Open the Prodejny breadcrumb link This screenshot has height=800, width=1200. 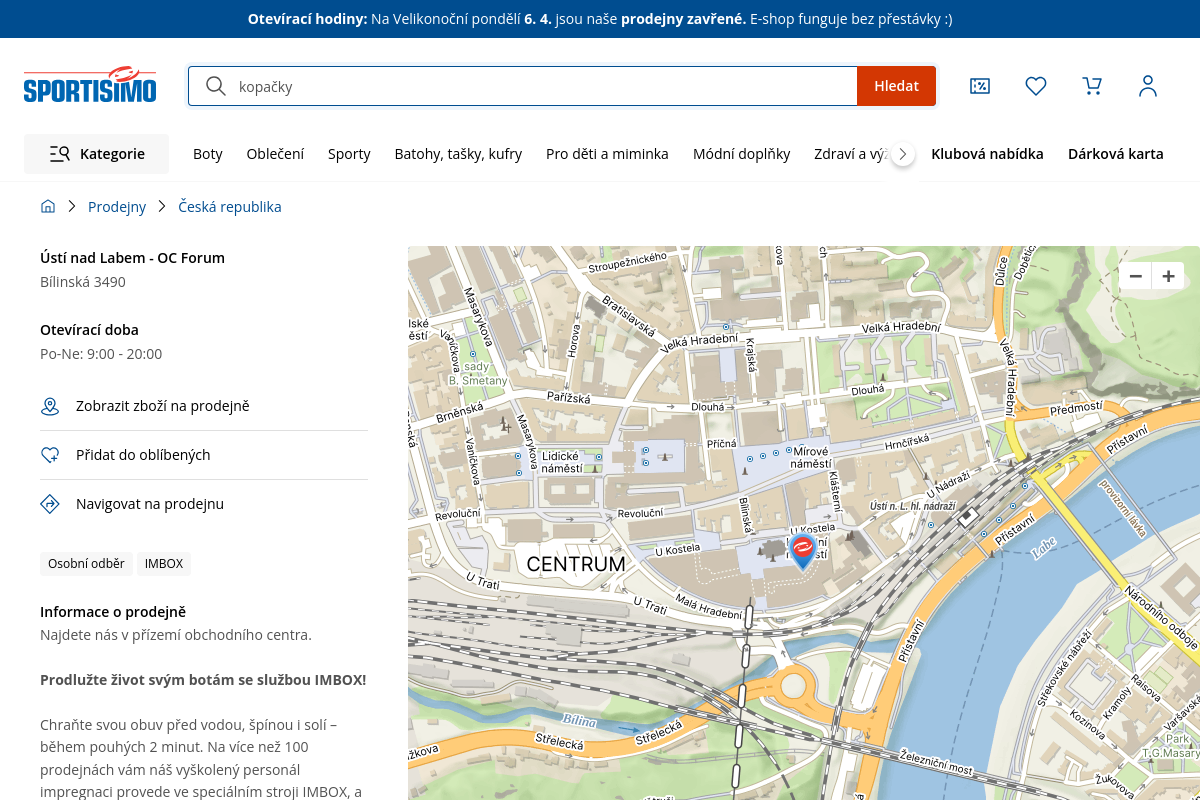pos(117,207)
